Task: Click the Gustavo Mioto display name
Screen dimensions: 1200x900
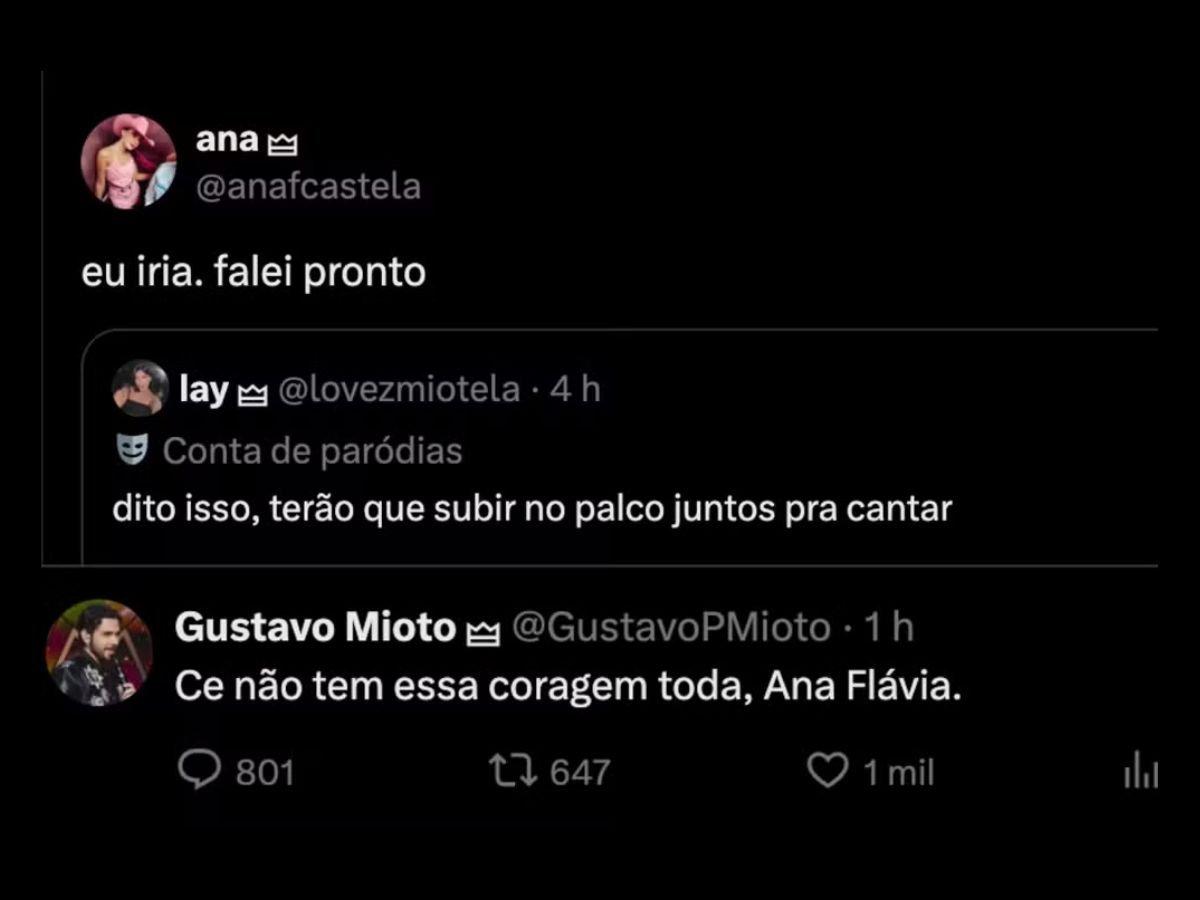Action: click(315, 628)
